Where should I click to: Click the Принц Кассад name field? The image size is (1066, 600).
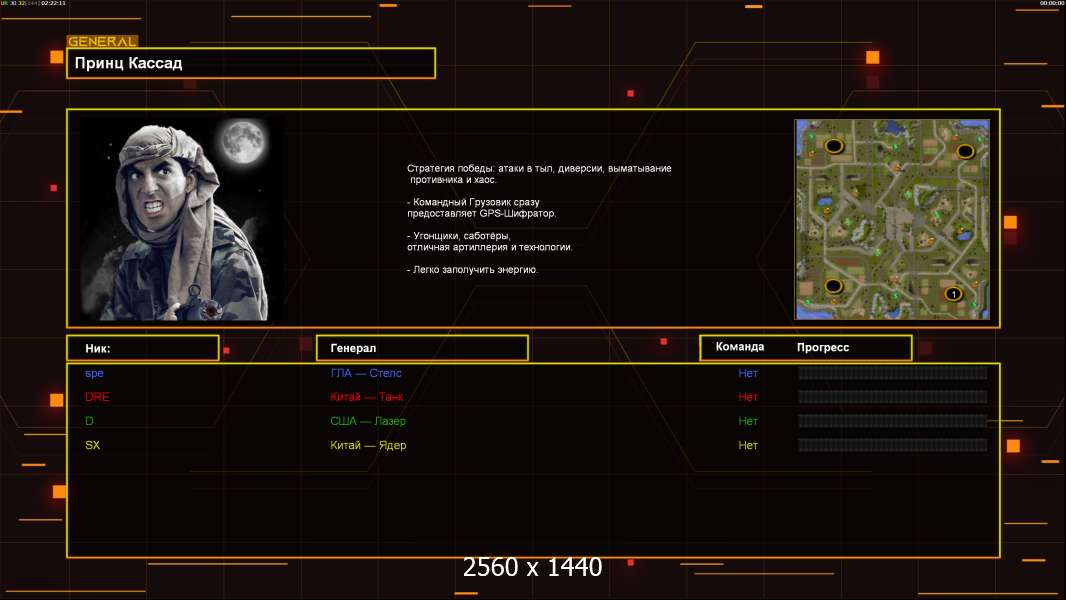250,63
